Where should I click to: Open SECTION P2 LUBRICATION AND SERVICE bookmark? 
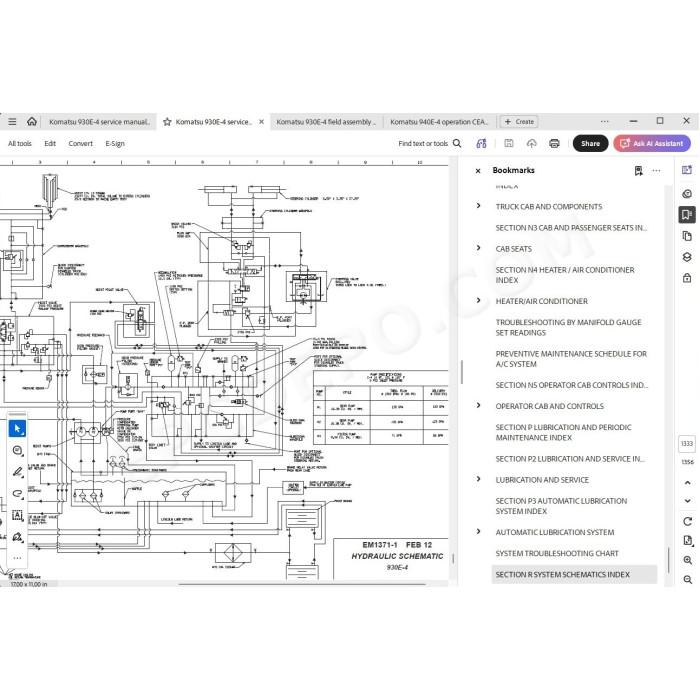pos(570,458)
